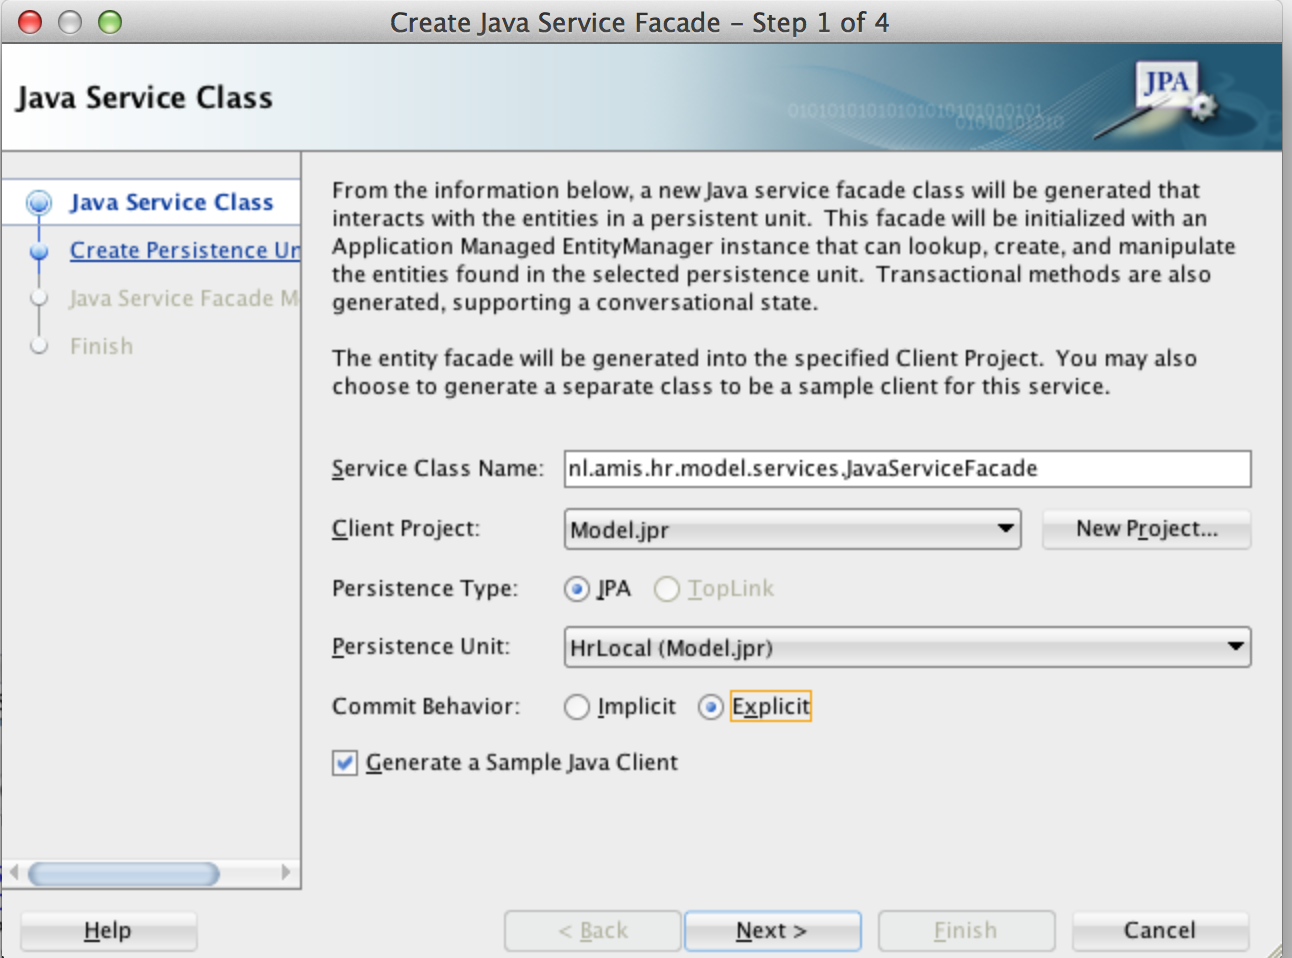Select Create Persistence Unit in the step list
The height and width of the screenshot is (958, 1292).
(x=185, y=250)
